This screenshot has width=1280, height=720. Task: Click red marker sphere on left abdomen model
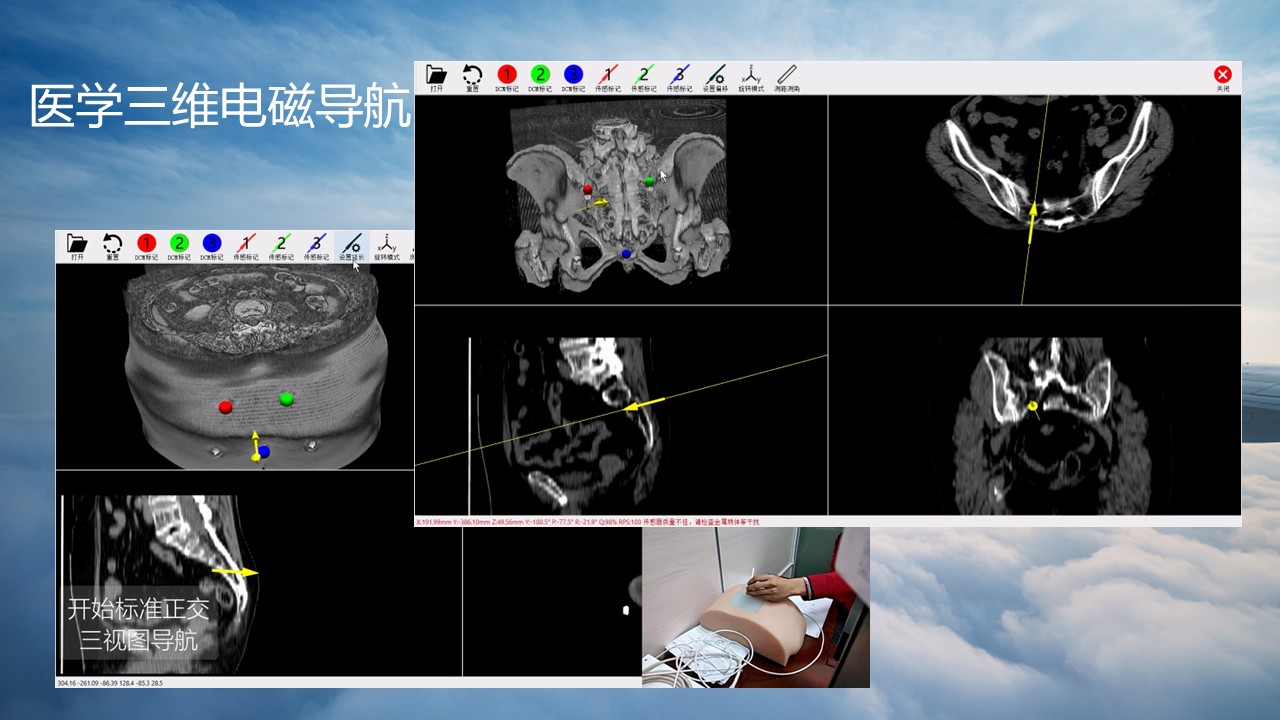[225, 407]
